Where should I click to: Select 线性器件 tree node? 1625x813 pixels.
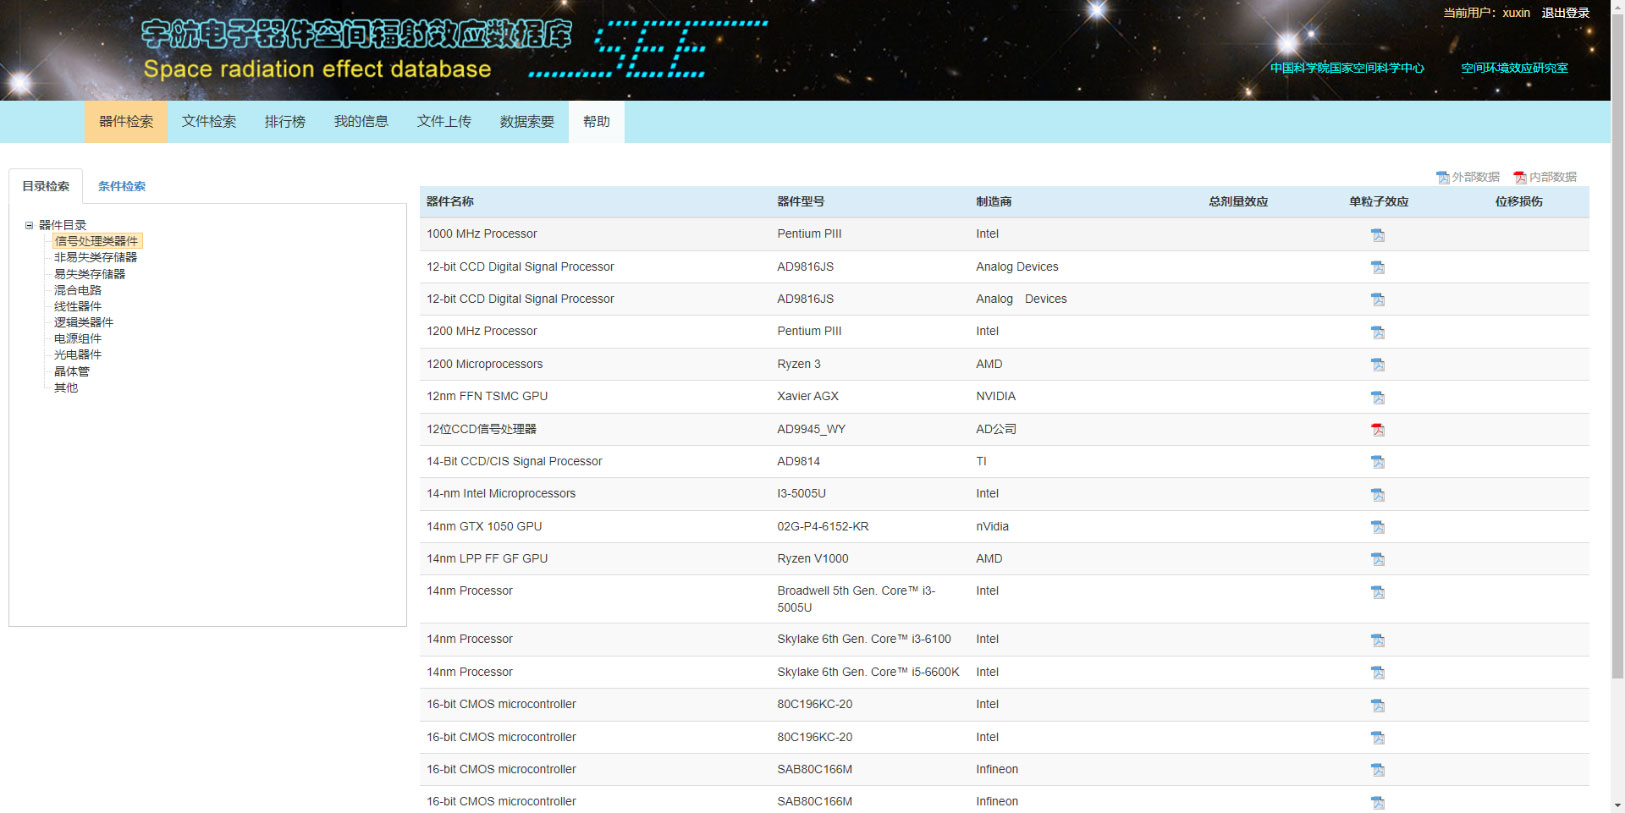pos(77,306)
